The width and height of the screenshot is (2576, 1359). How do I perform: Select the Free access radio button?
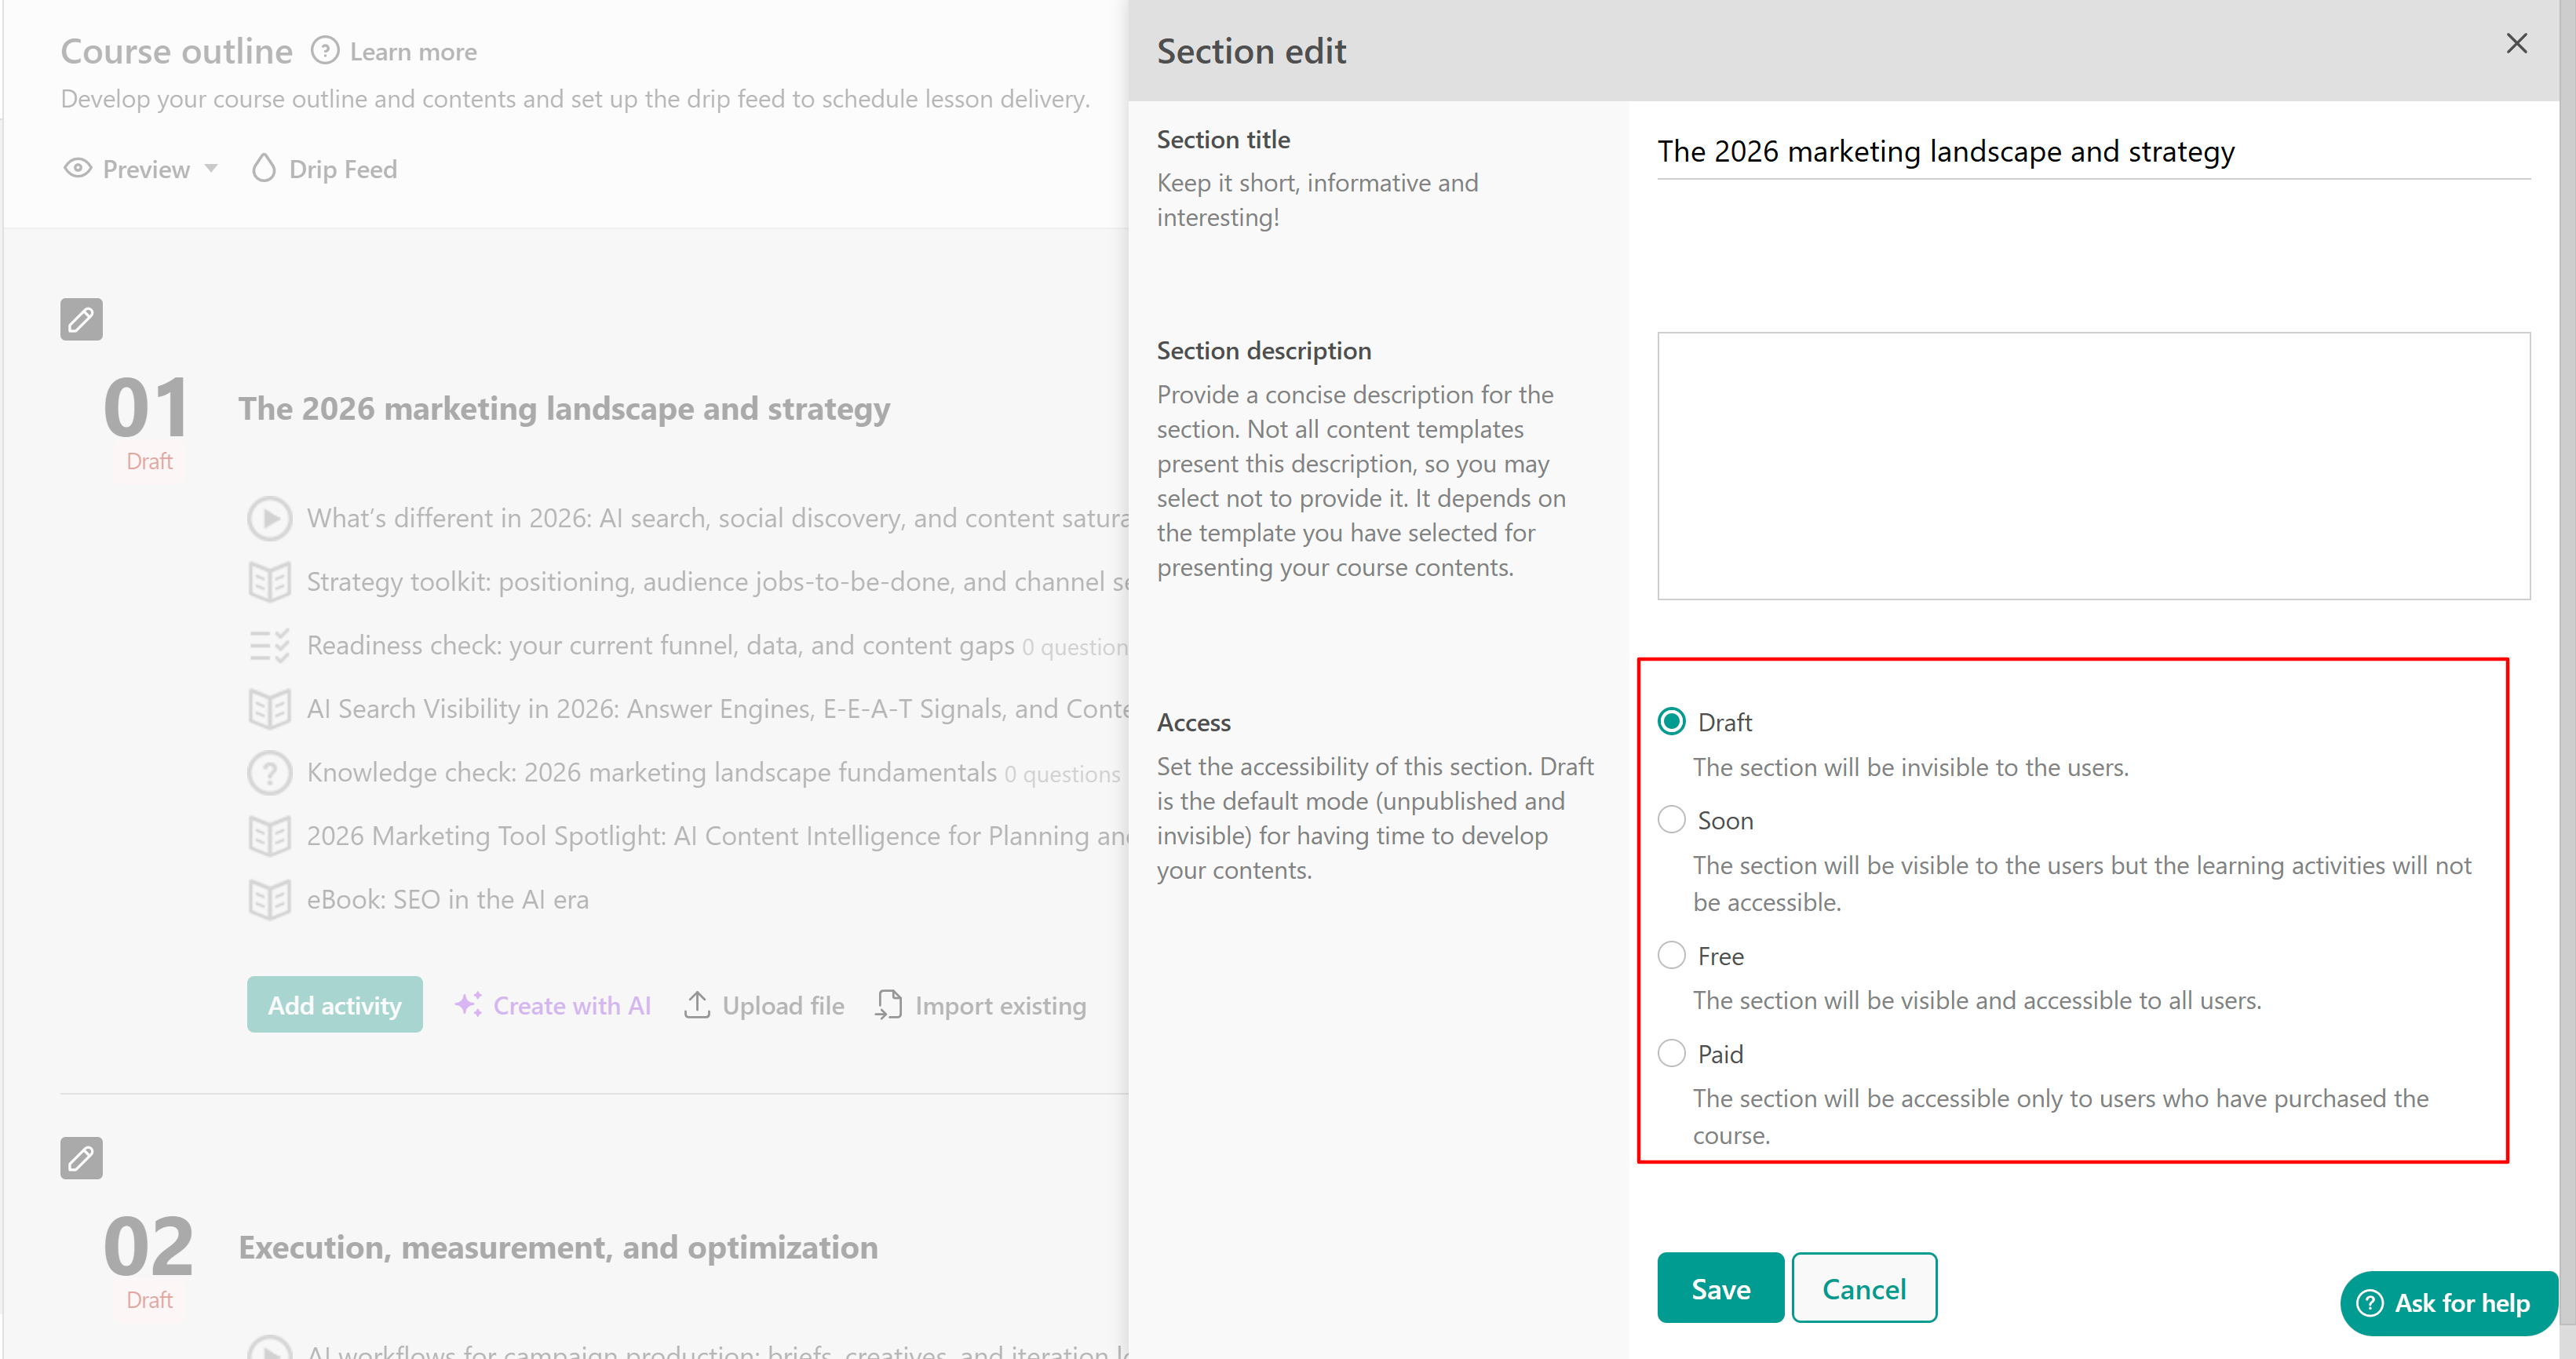(1671, 955)
